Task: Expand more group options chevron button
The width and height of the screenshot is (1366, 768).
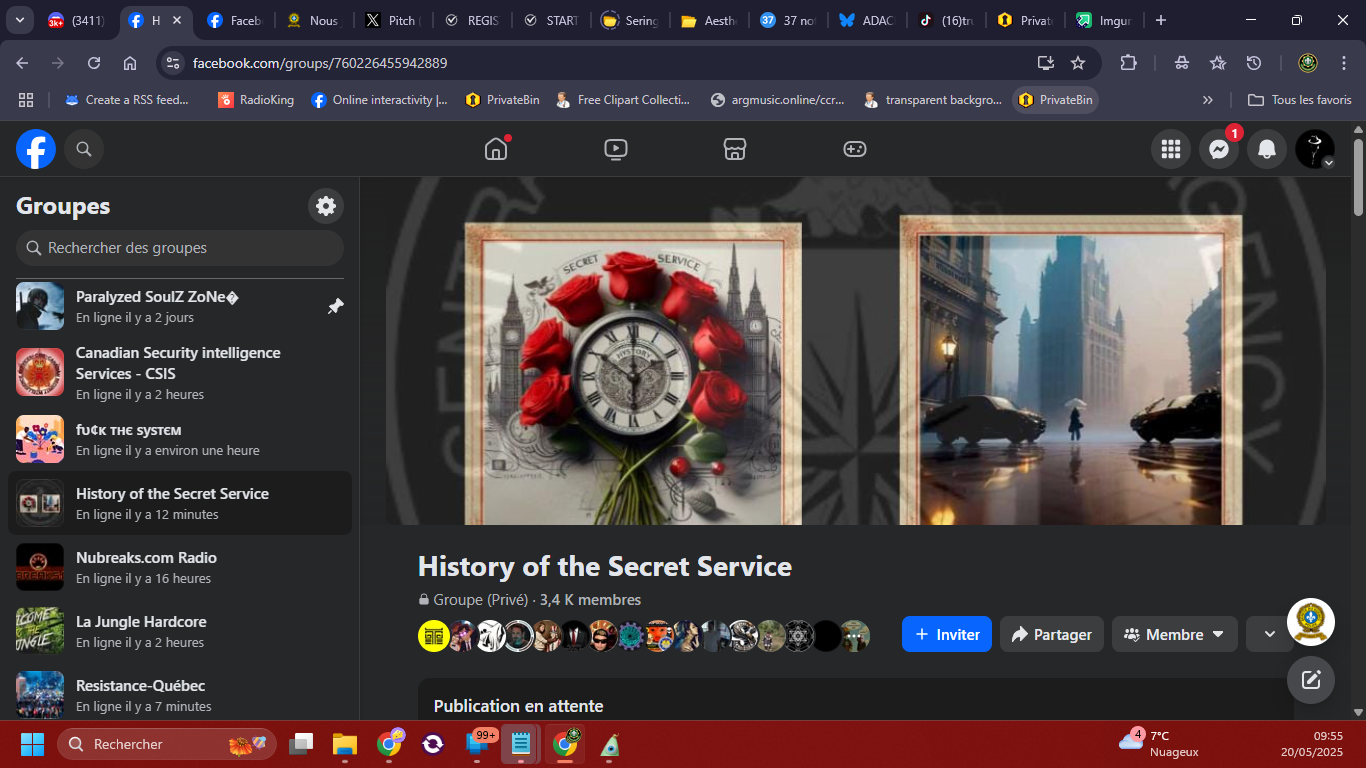Action: 1270,634
